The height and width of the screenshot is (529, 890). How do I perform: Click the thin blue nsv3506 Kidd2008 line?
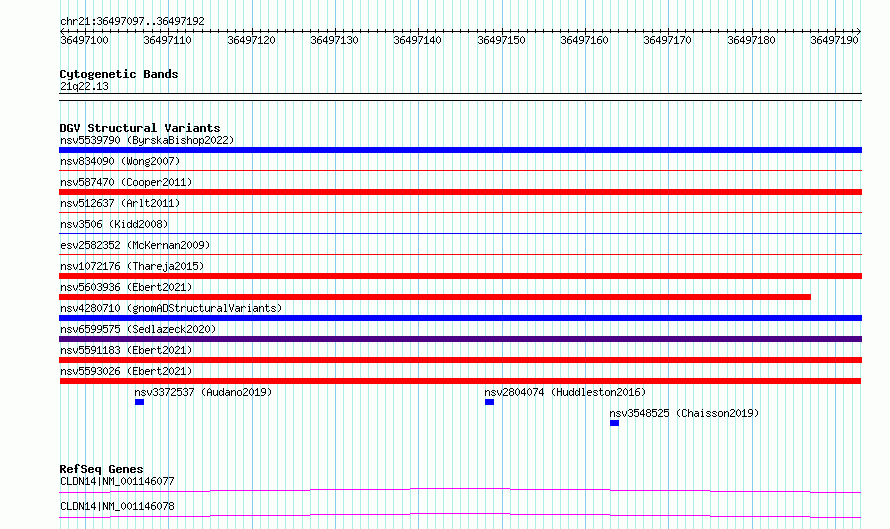[460, 233]
